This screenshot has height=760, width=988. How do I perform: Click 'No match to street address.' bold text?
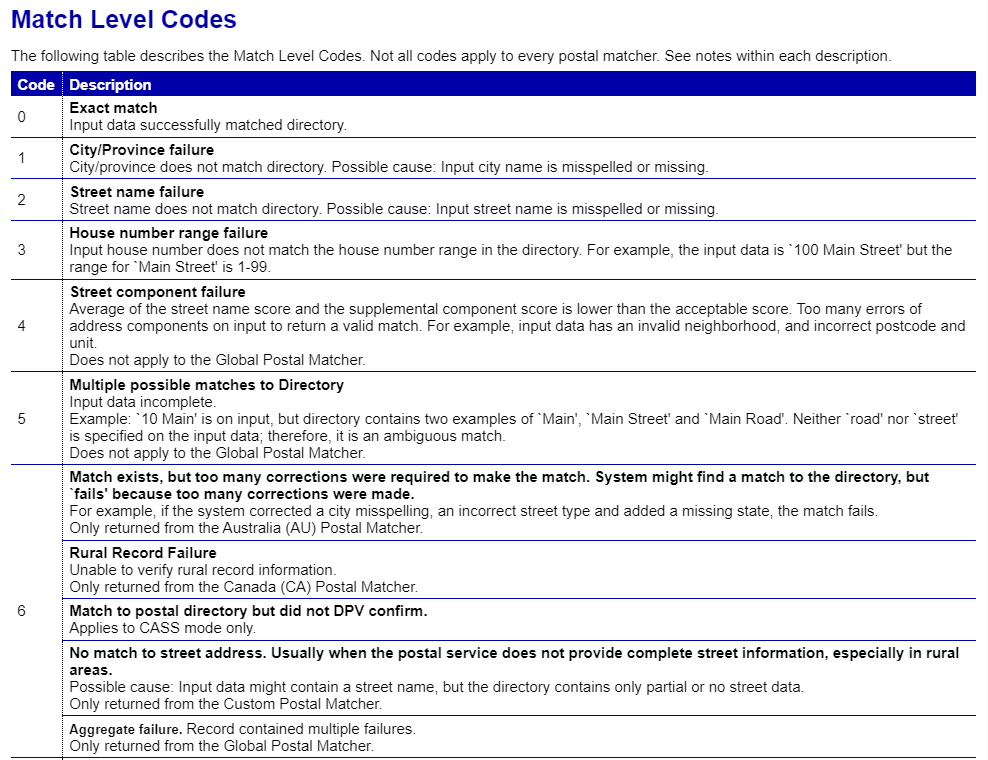click(168, 653)
